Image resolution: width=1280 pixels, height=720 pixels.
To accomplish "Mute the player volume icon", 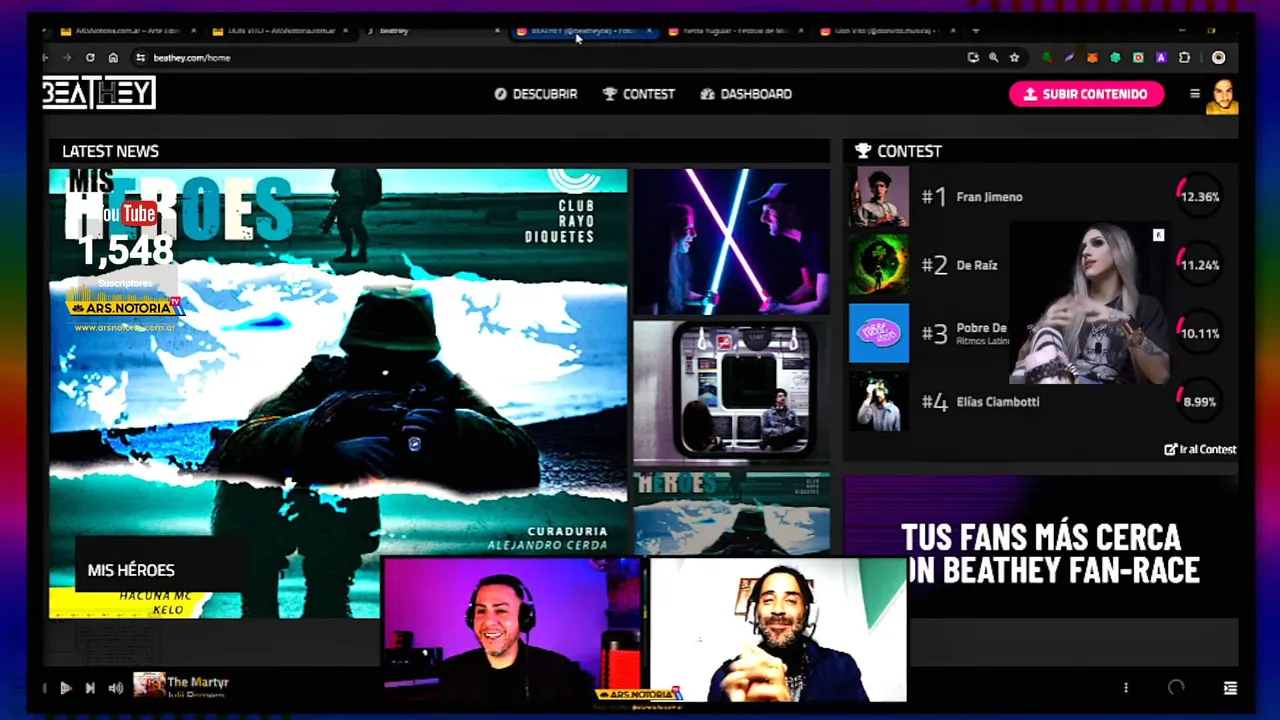I will [116, 688].
